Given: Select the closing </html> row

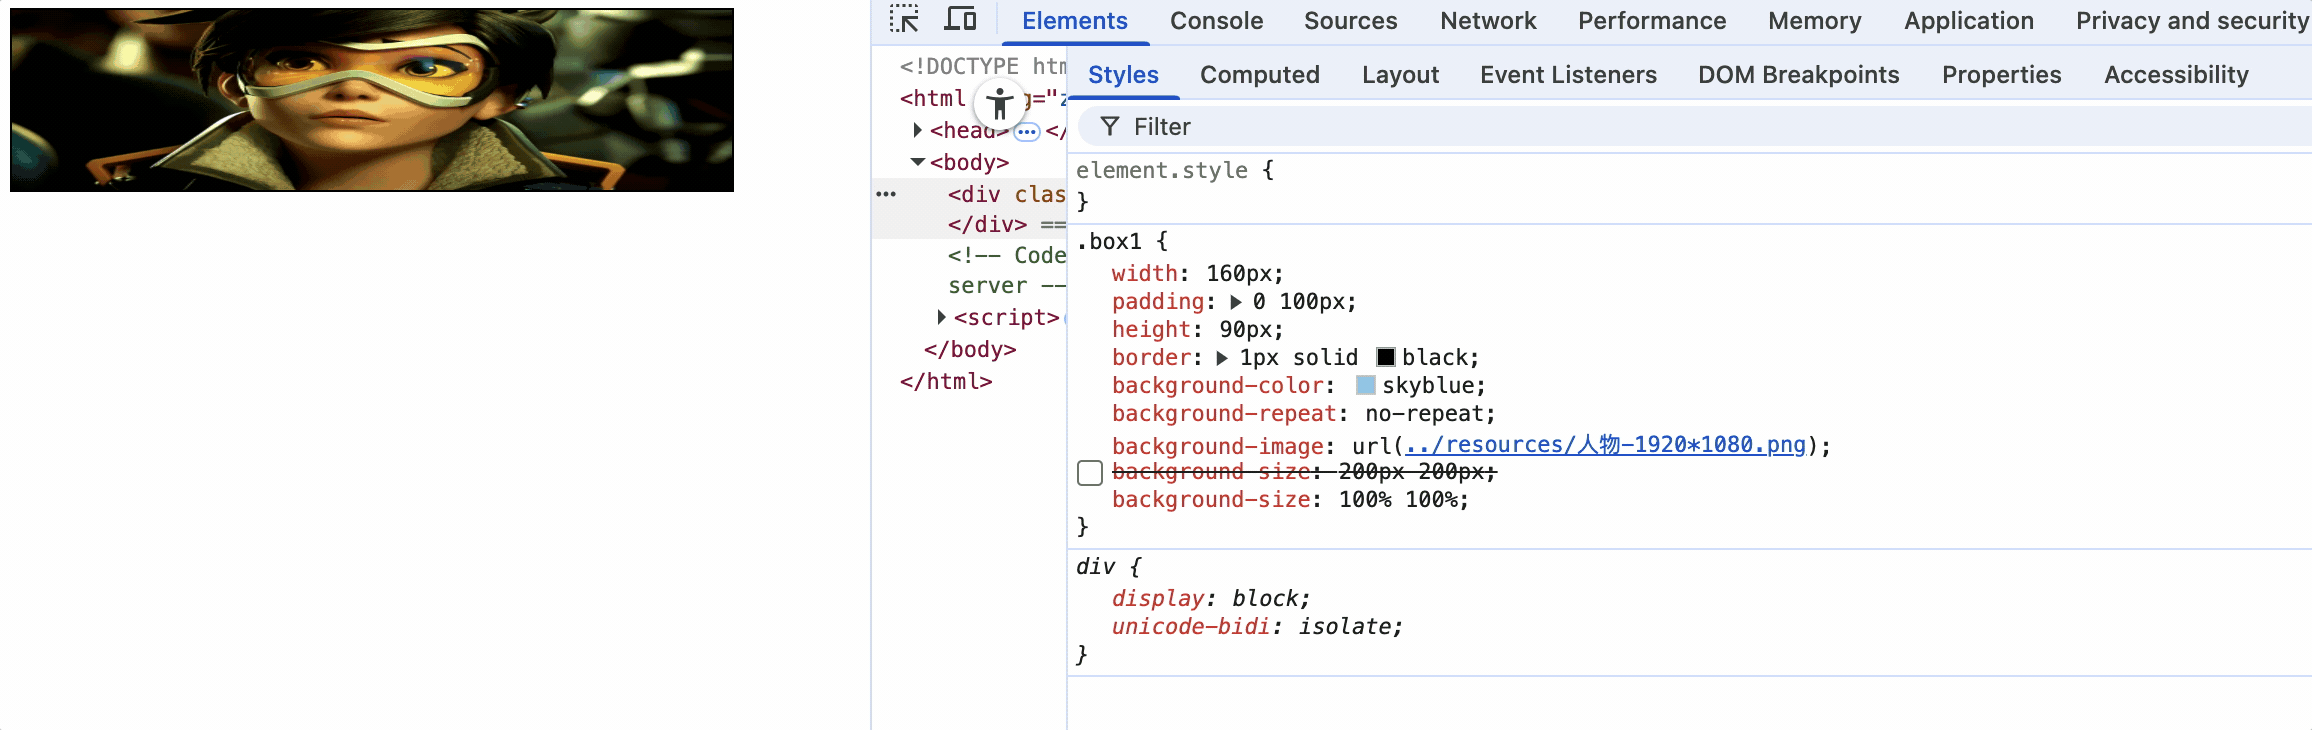Looking at the screenshot, I should click(x=946, y=381).
